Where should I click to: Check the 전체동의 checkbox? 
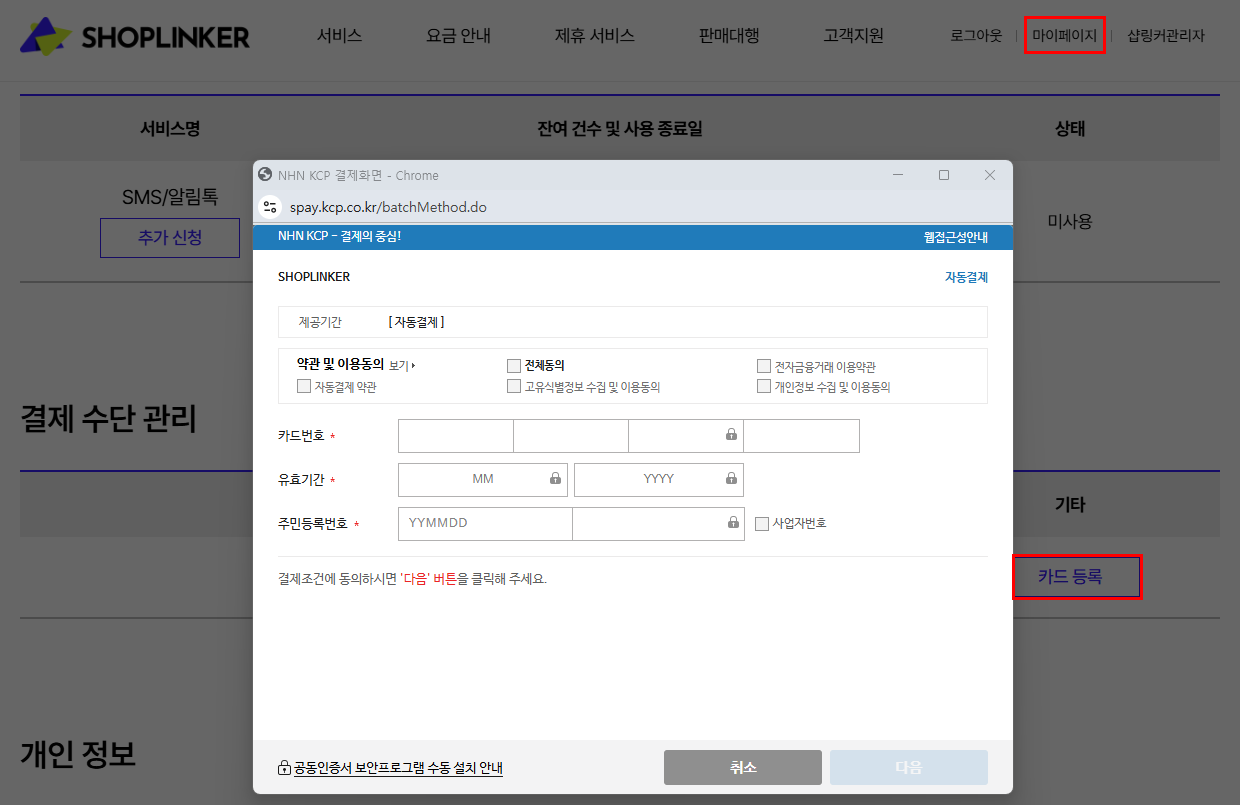[514, 366]
